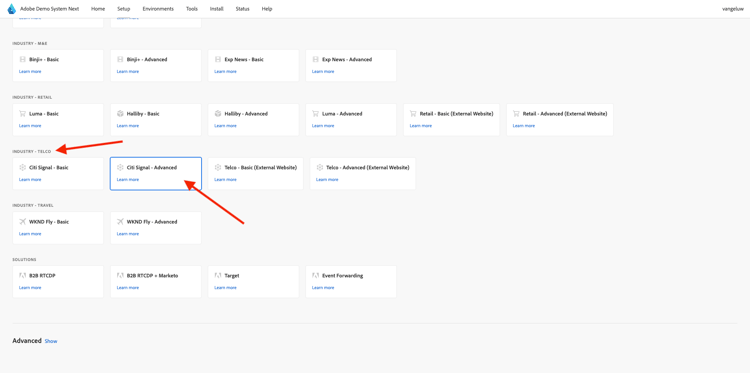Click the Adobe icon on B2B RTCDP card
The width and height of the screenshot is (750, 373).
click(x=22, y=276)
